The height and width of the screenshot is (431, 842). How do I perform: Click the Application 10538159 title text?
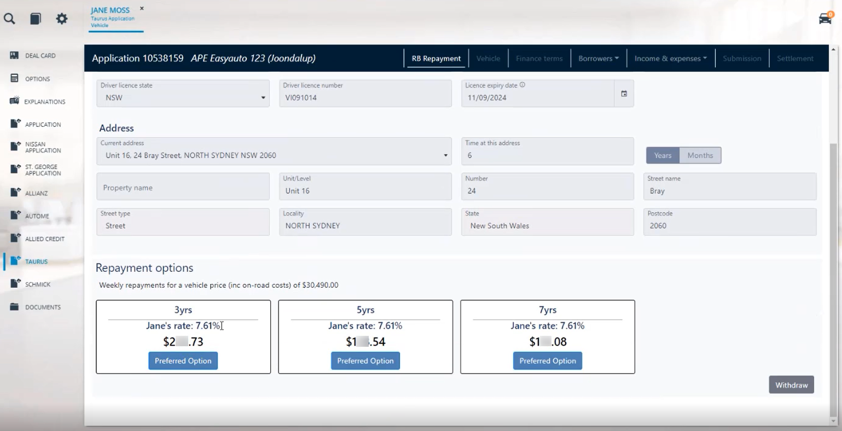(137, 58)
